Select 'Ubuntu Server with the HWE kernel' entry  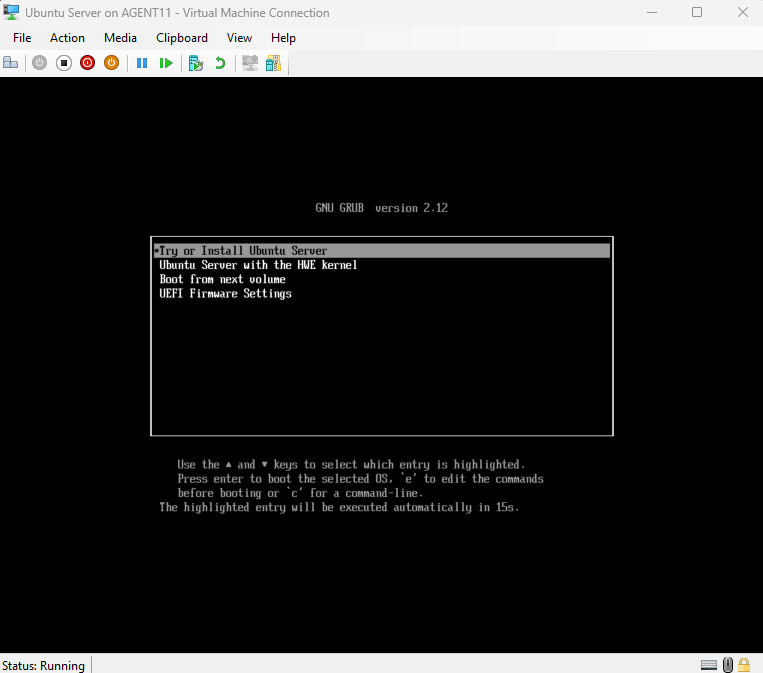(x=258, y=265)
